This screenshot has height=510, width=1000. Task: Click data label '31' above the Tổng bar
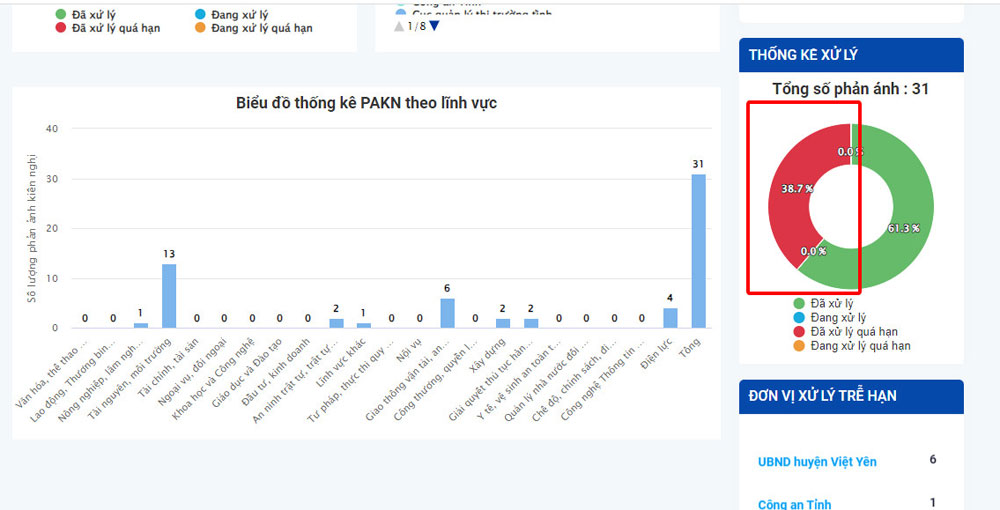pyautogui.click(x=698, y=164)
